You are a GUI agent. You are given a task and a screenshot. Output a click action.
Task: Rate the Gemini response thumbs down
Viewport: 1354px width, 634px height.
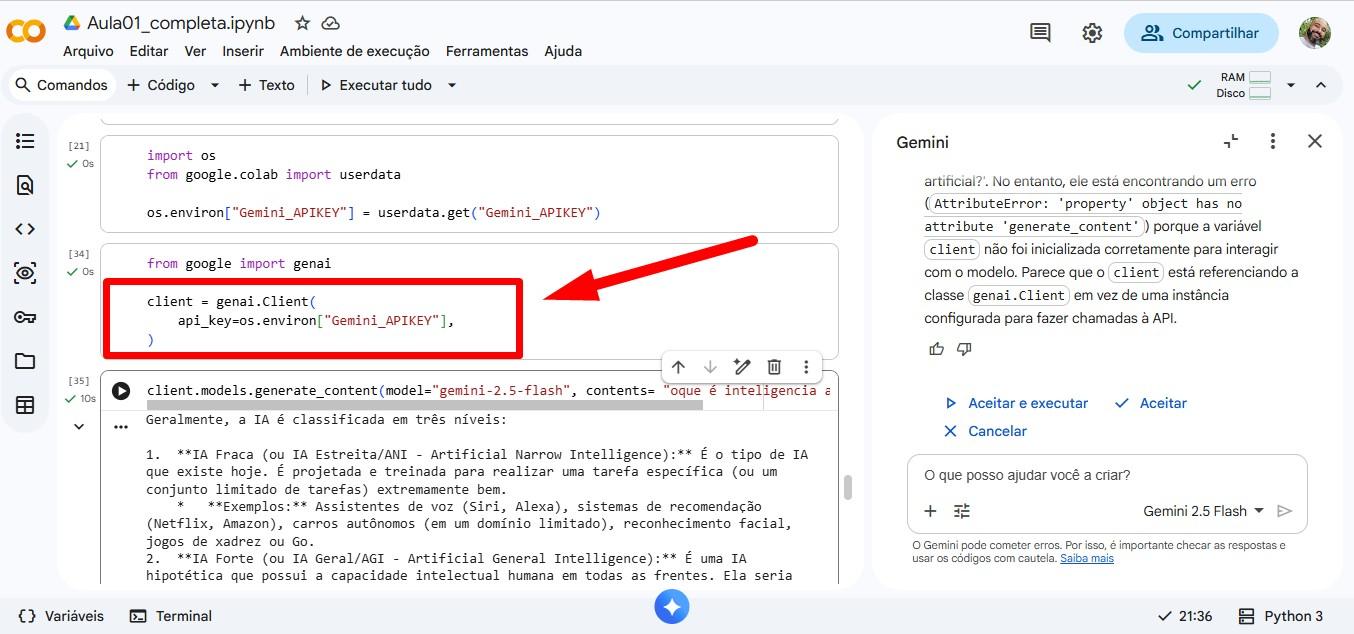tap(964, 348)
